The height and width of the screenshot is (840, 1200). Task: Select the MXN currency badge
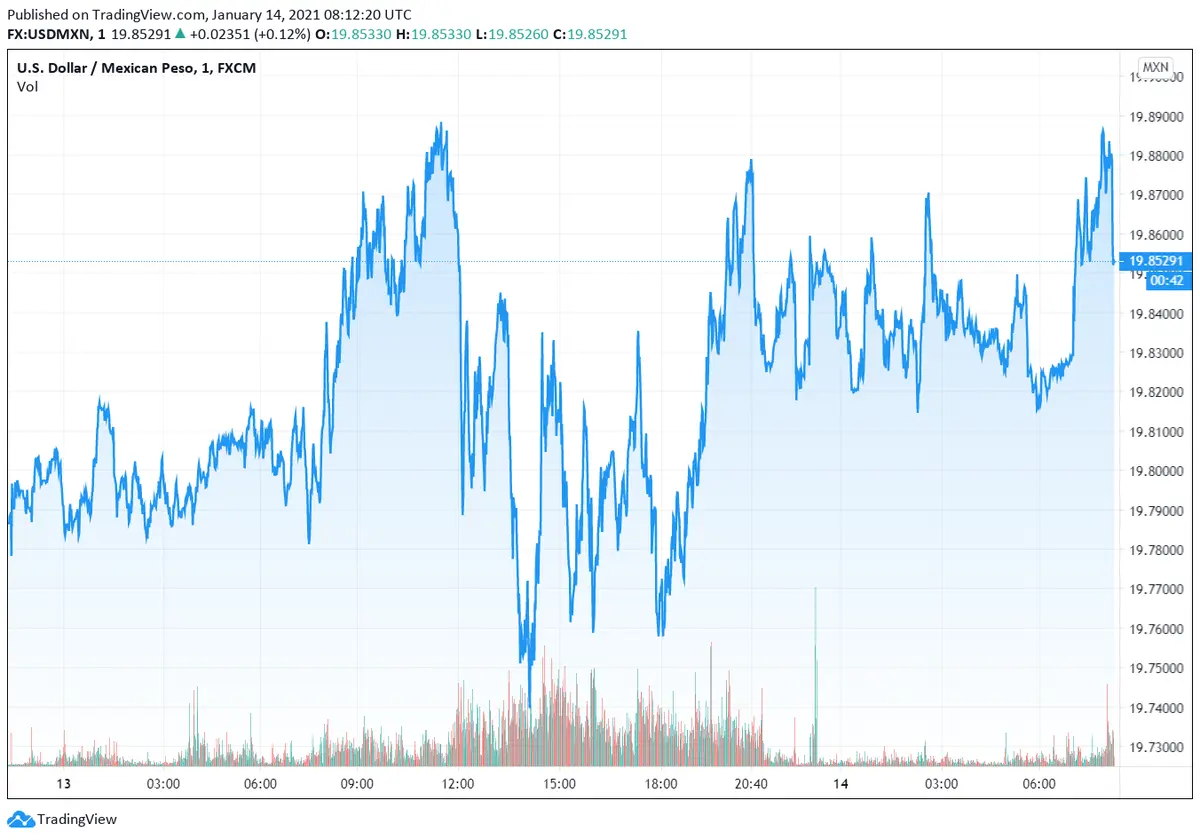[x=1155, y=68]
